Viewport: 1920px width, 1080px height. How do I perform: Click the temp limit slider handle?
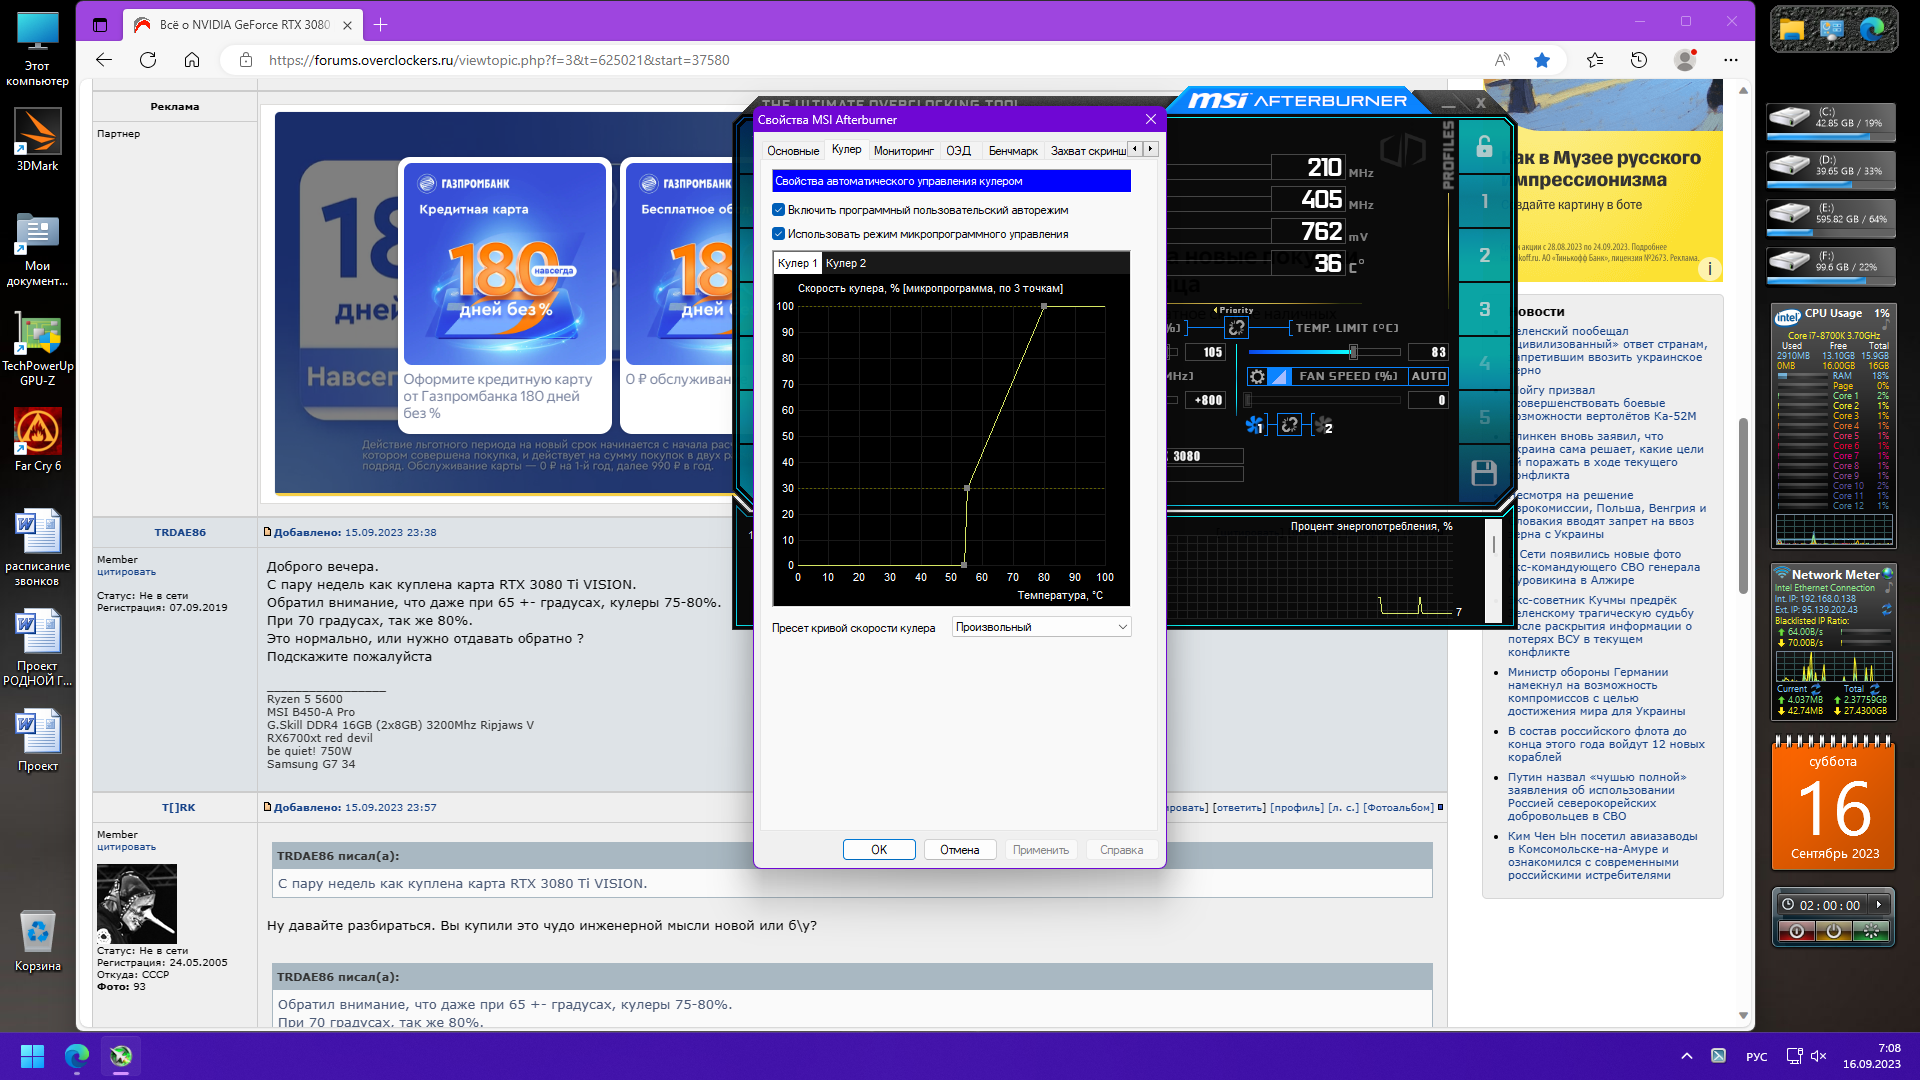[x=1353, y=352]
